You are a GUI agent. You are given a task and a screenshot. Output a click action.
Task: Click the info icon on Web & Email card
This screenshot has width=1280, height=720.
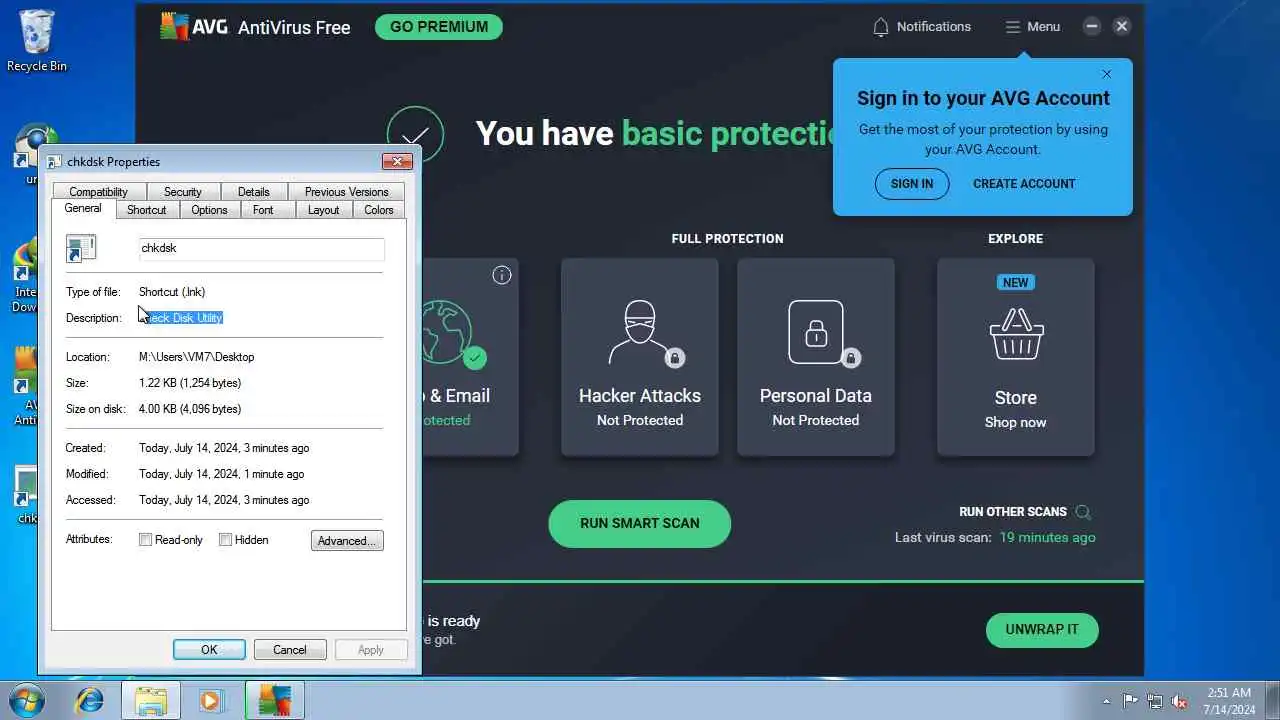(502, 275)
